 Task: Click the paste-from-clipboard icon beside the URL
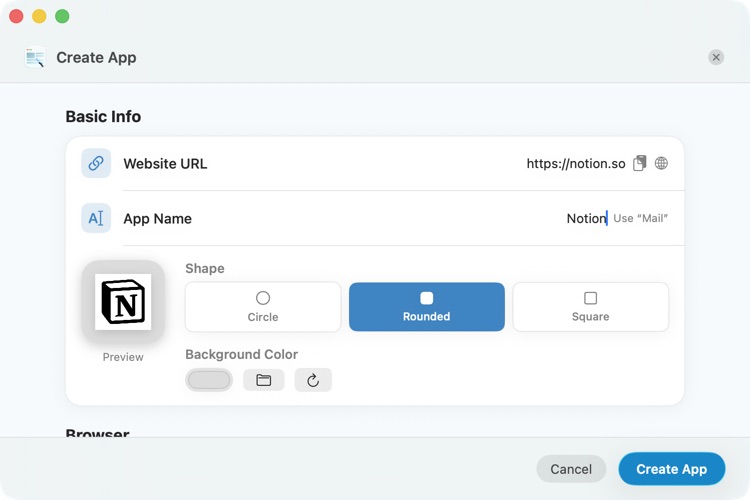pyautogui.click(x=640, y=163)
